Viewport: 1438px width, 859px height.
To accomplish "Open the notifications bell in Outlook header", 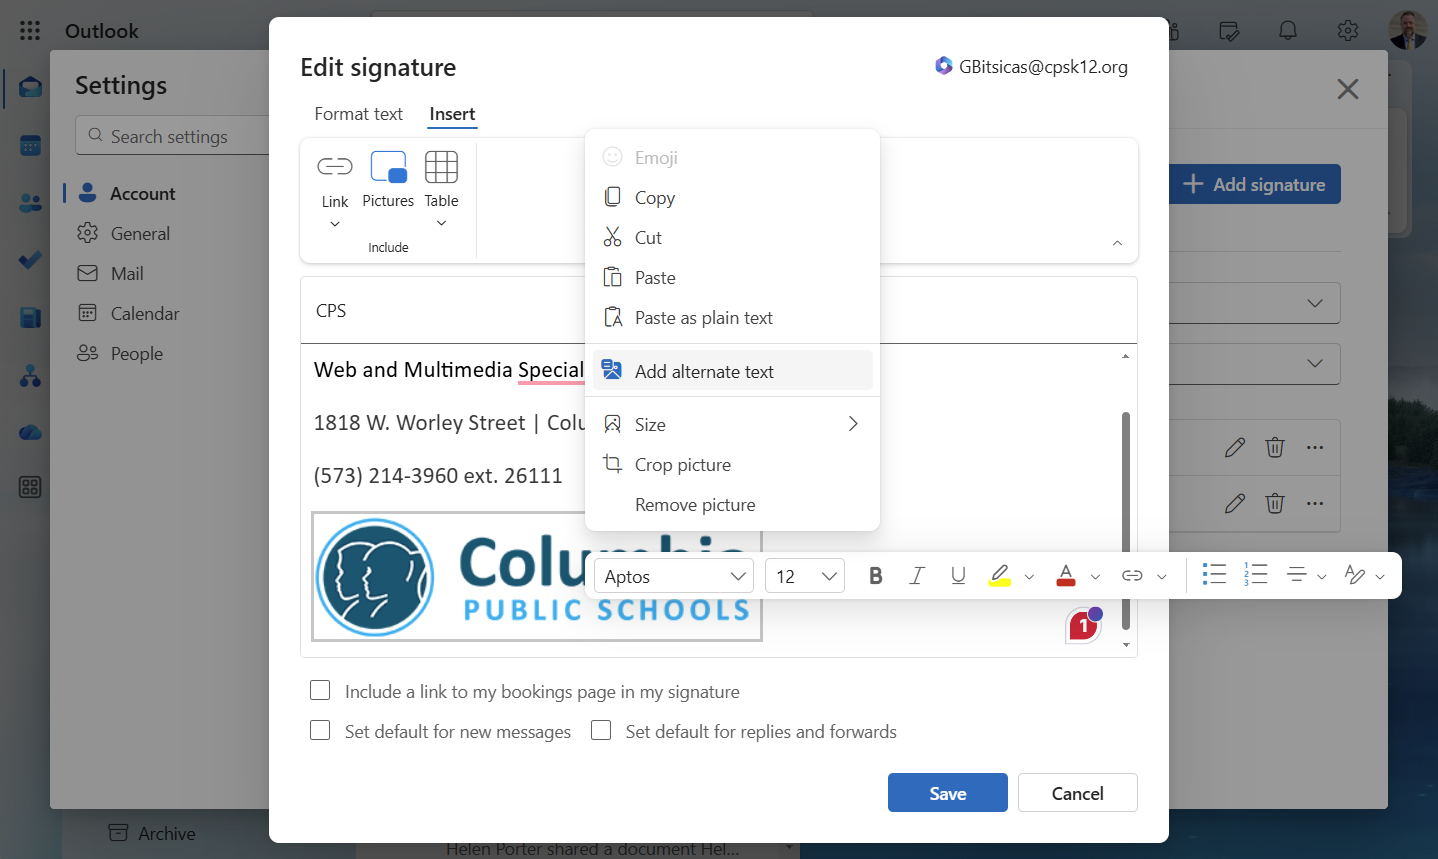I will [1288, 31].
